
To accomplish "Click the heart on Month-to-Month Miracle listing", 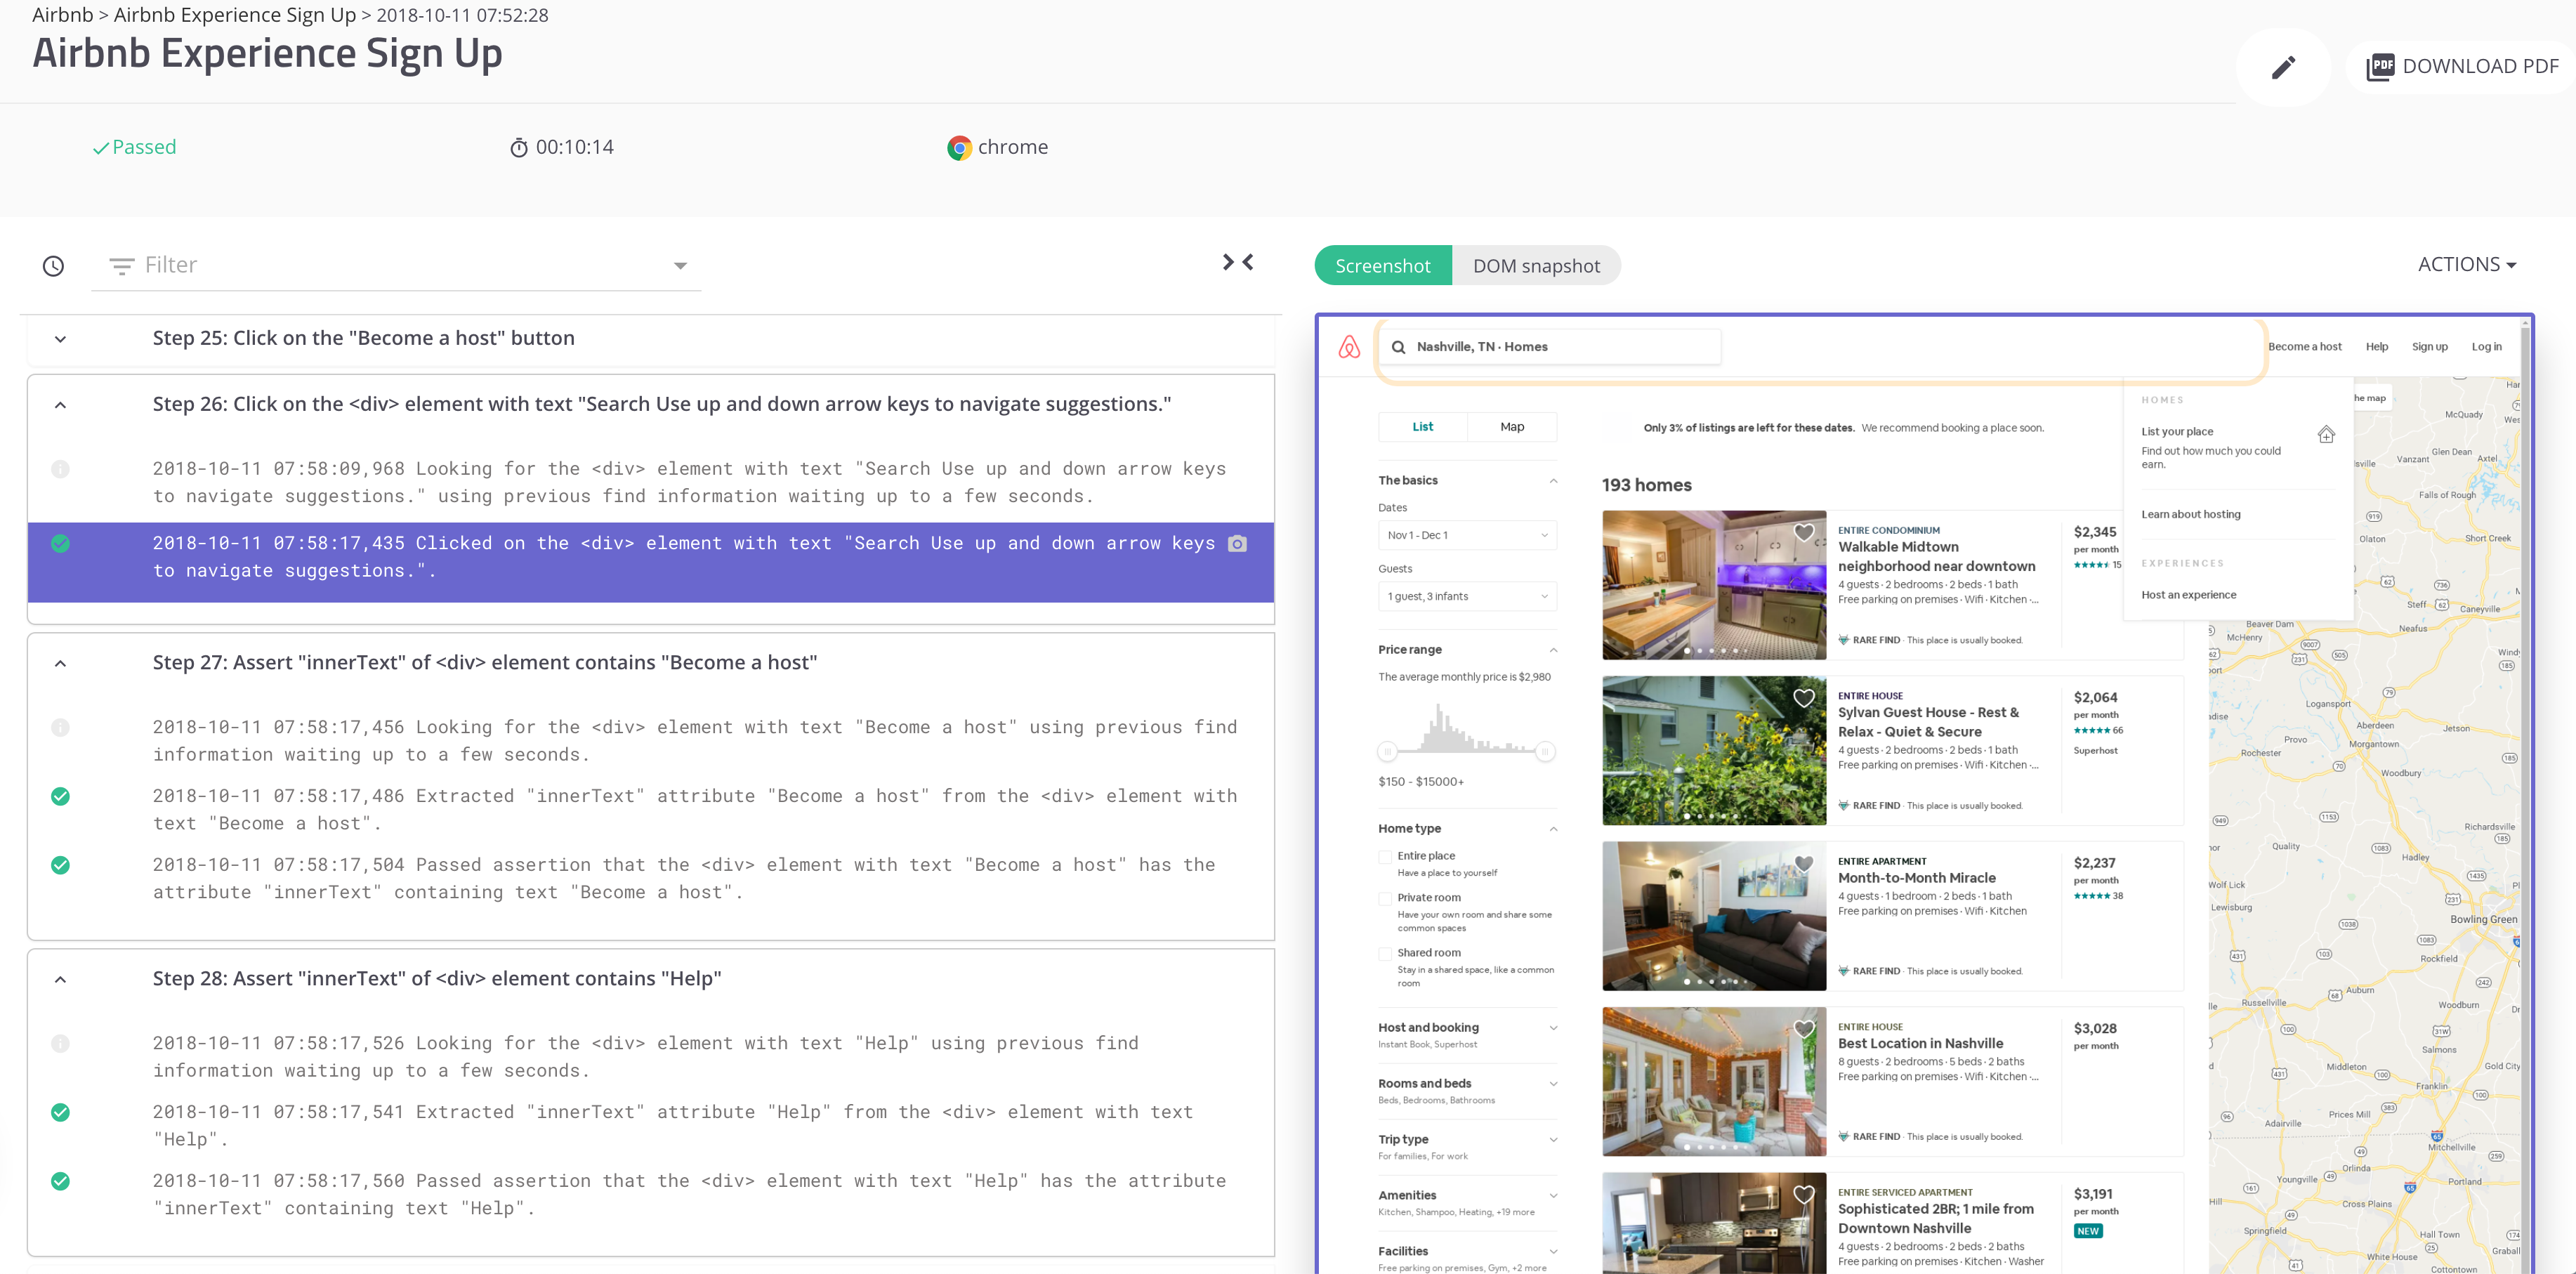I will [1803, 863].
